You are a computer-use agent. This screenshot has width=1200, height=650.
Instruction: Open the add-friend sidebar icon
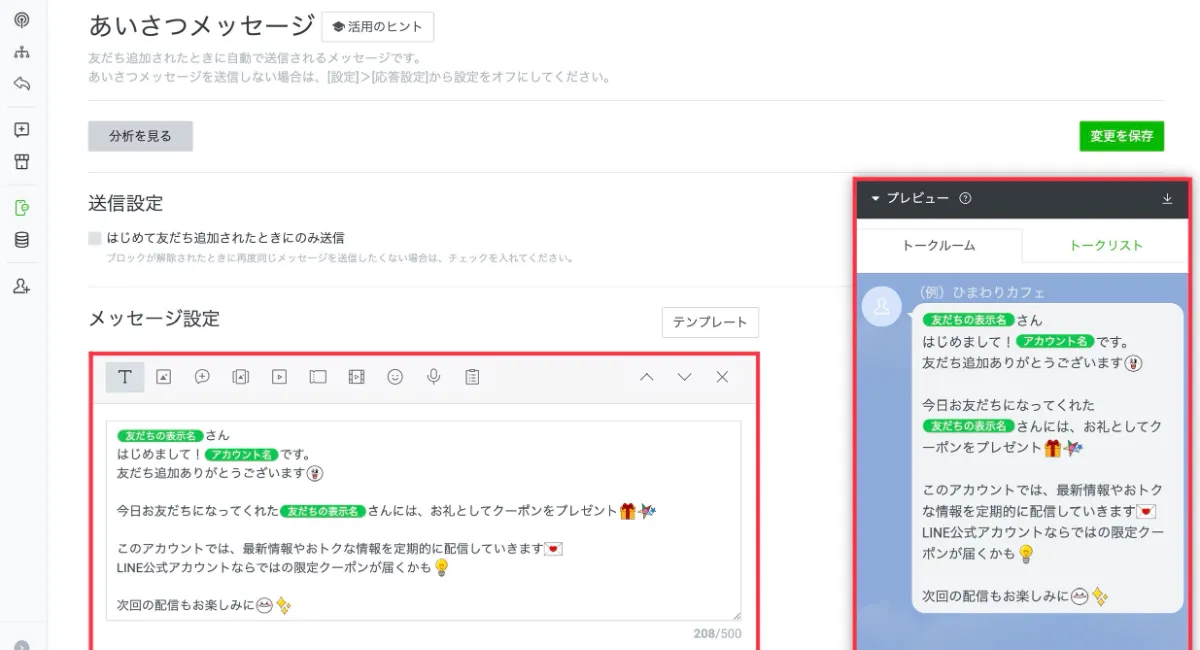22,286
